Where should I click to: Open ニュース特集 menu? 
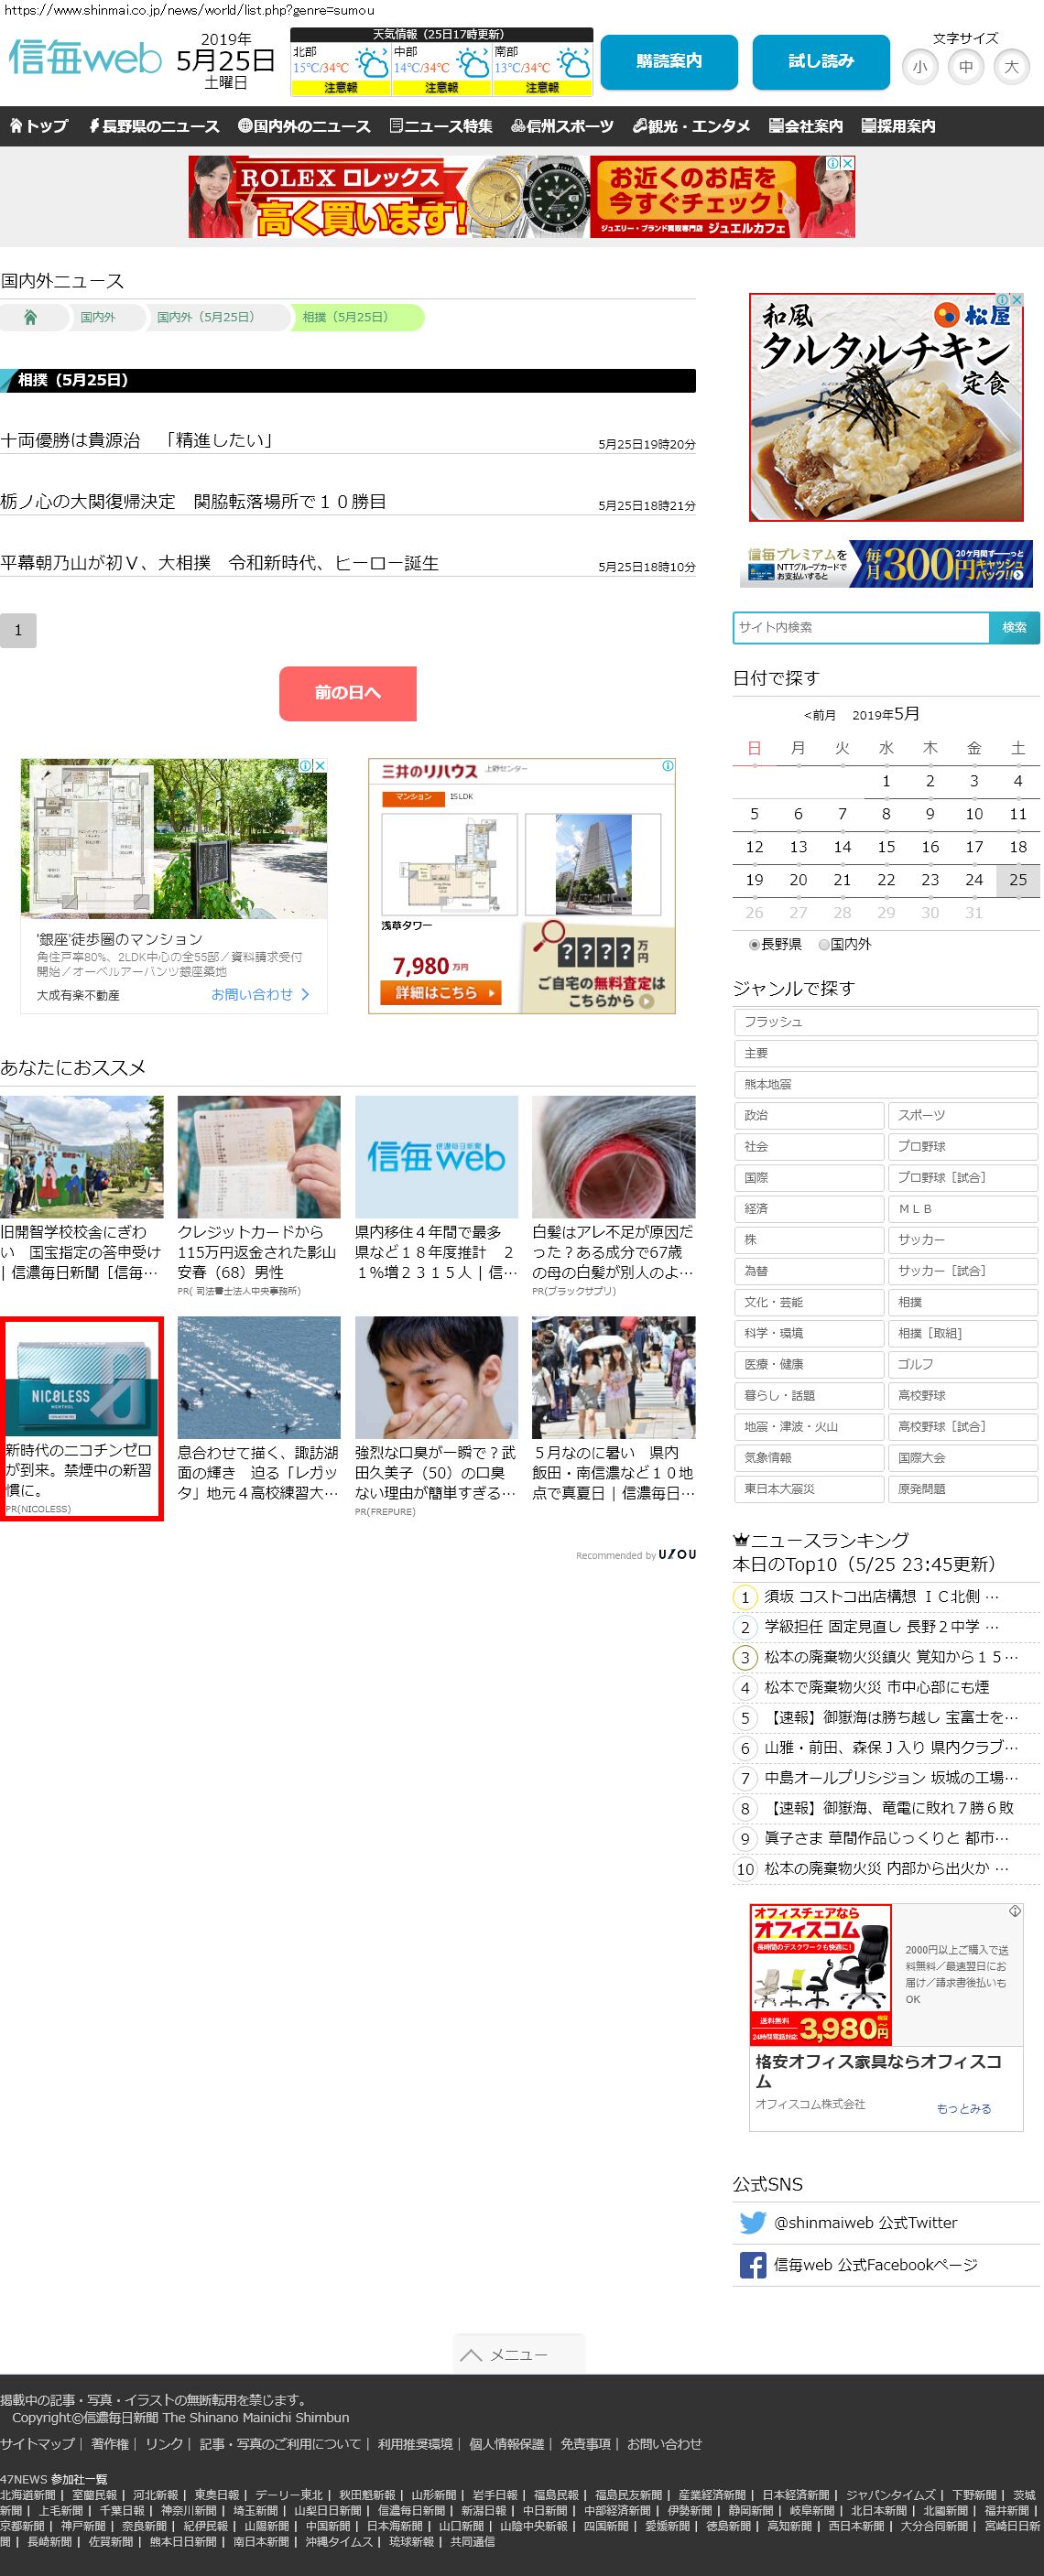(x=441, y=126)
